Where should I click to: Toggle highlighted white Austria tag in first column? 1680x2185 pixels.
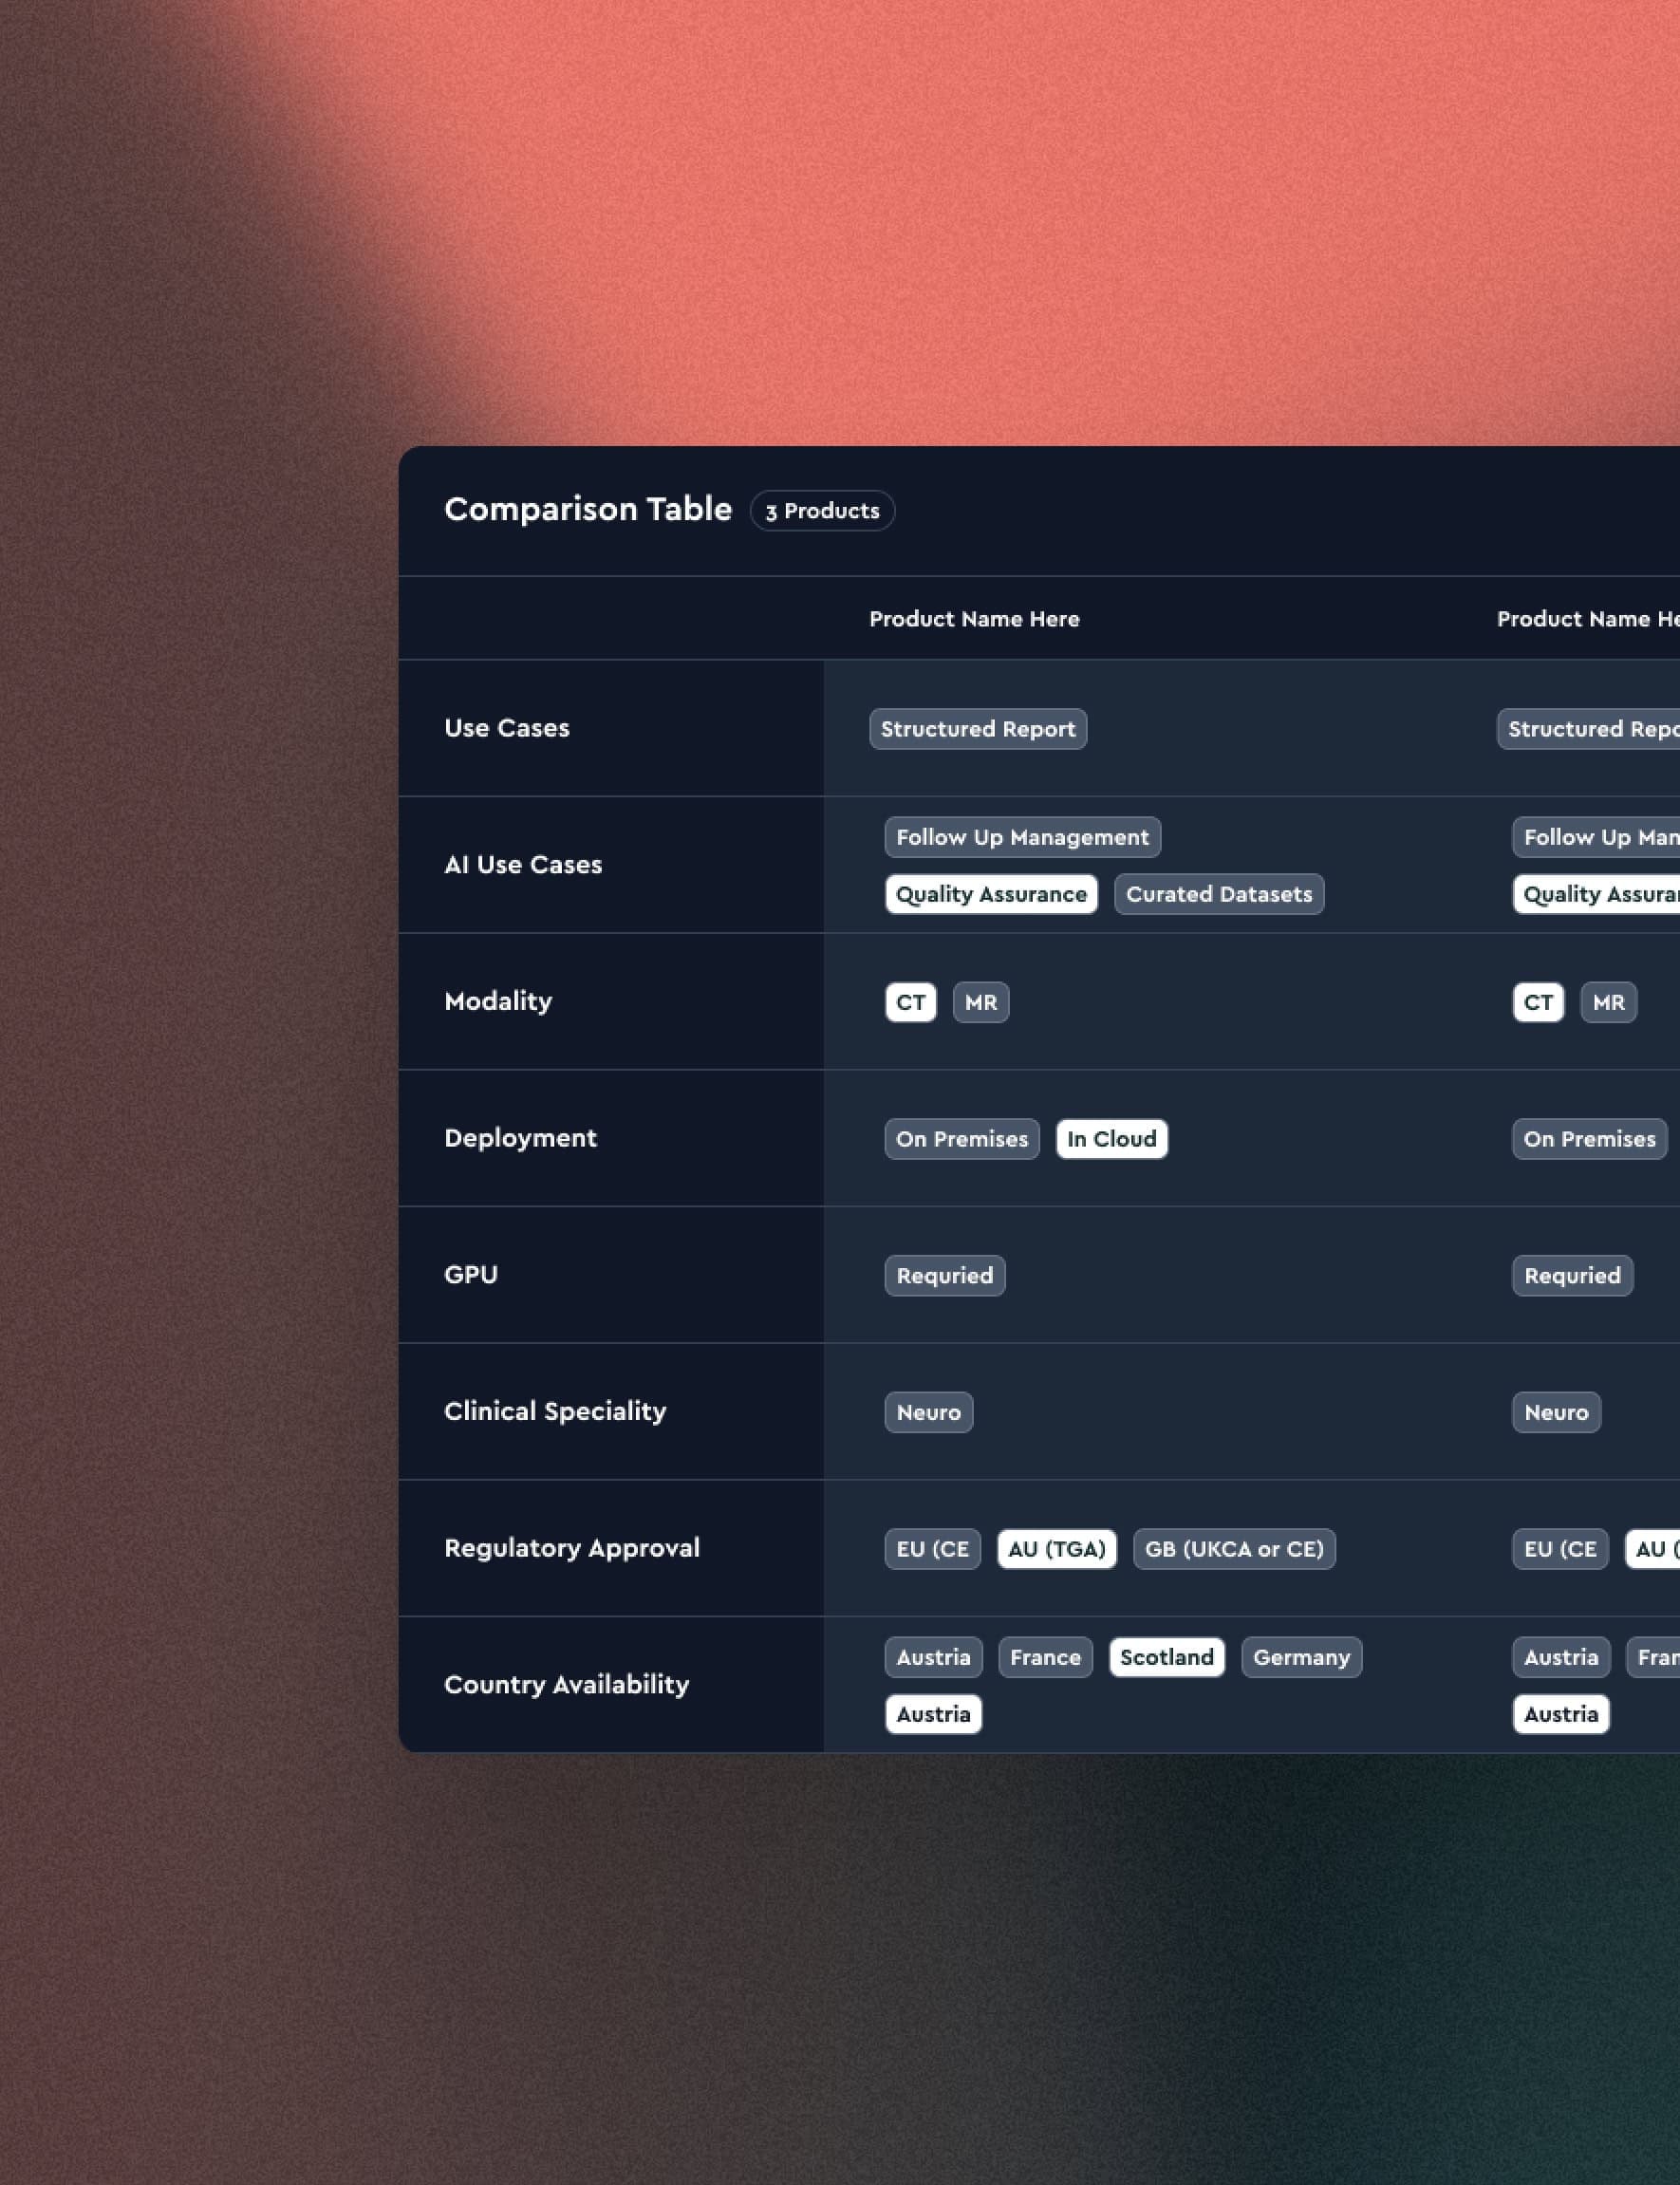point(933,1714)
